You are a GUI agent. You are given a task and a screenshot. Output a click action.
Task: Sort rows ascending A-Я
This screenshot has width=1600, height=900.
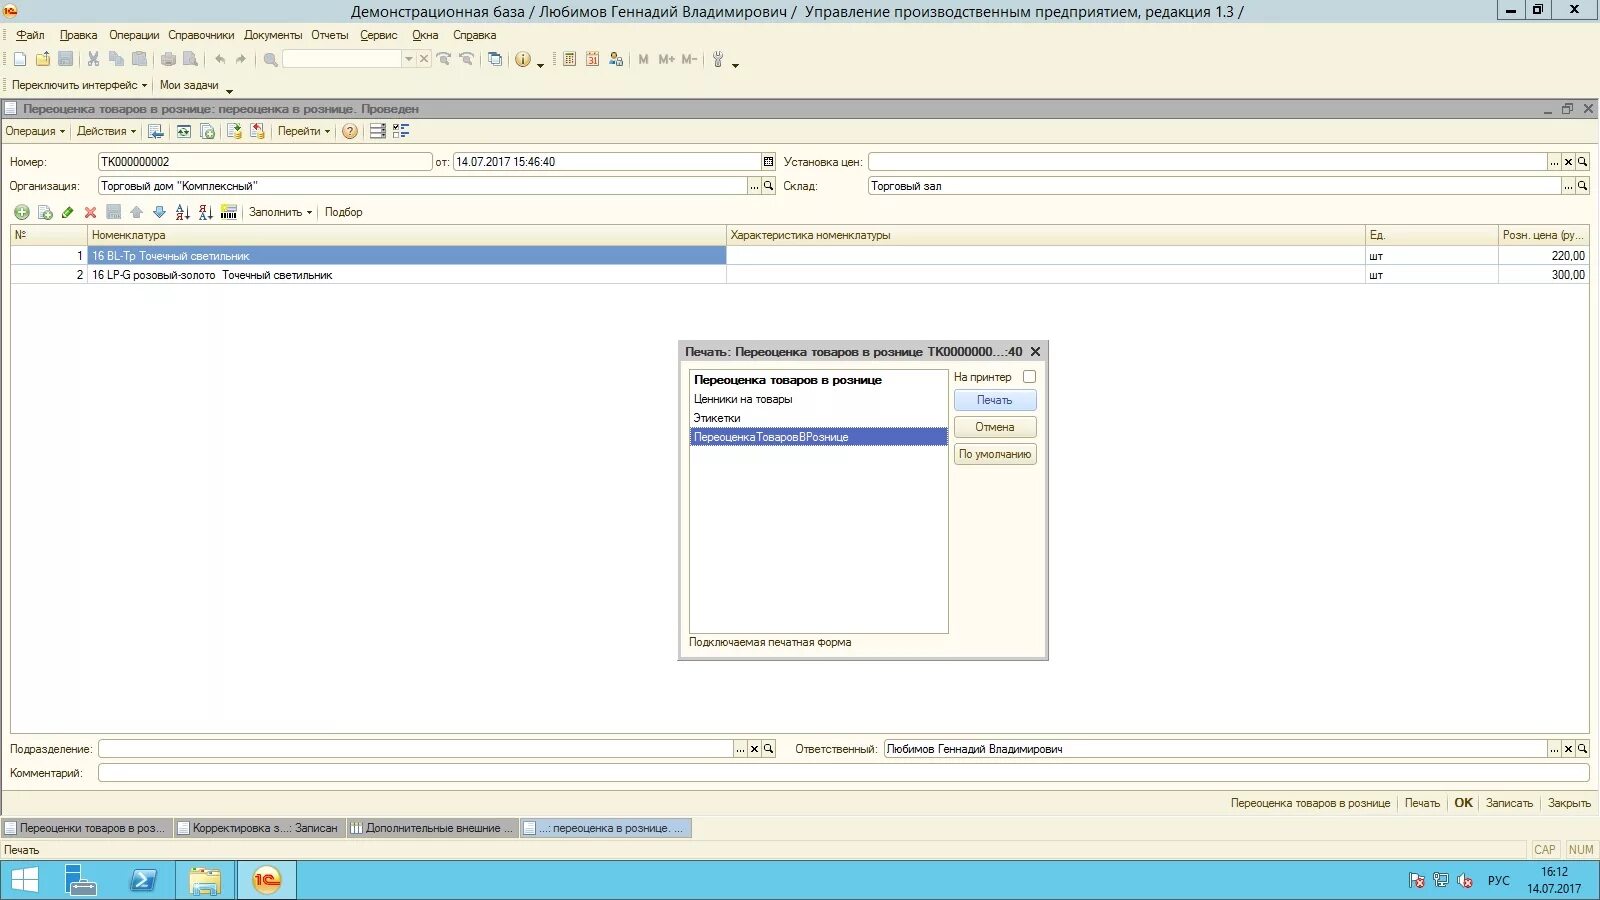182,212
